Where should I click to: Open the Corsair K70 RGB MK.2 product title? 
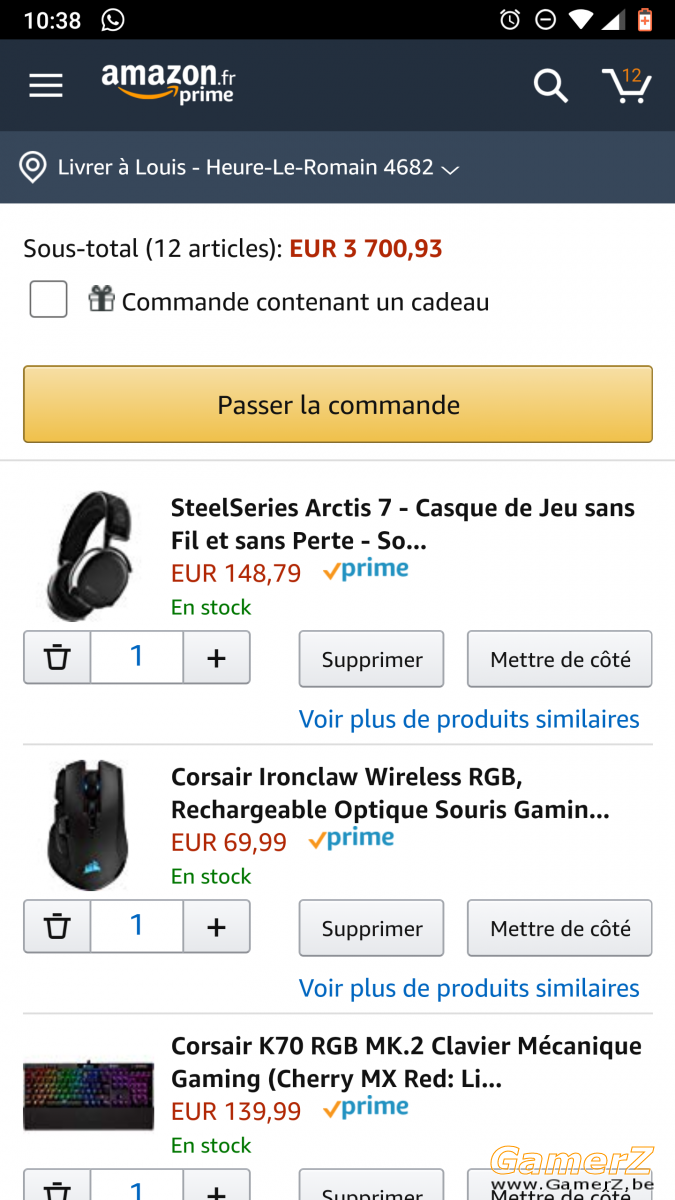coord(406,1062)
